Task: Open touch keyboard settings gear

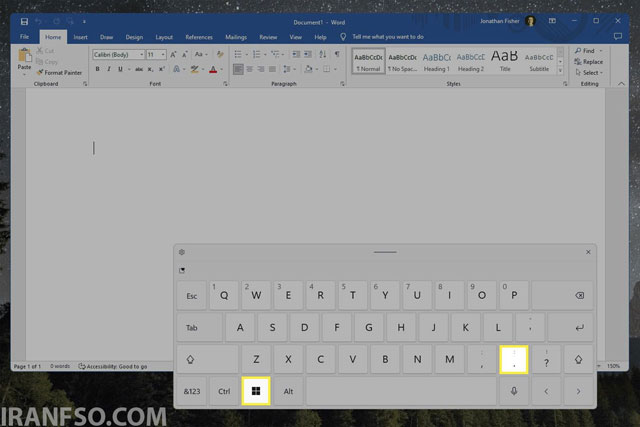Action: (182, 252)
